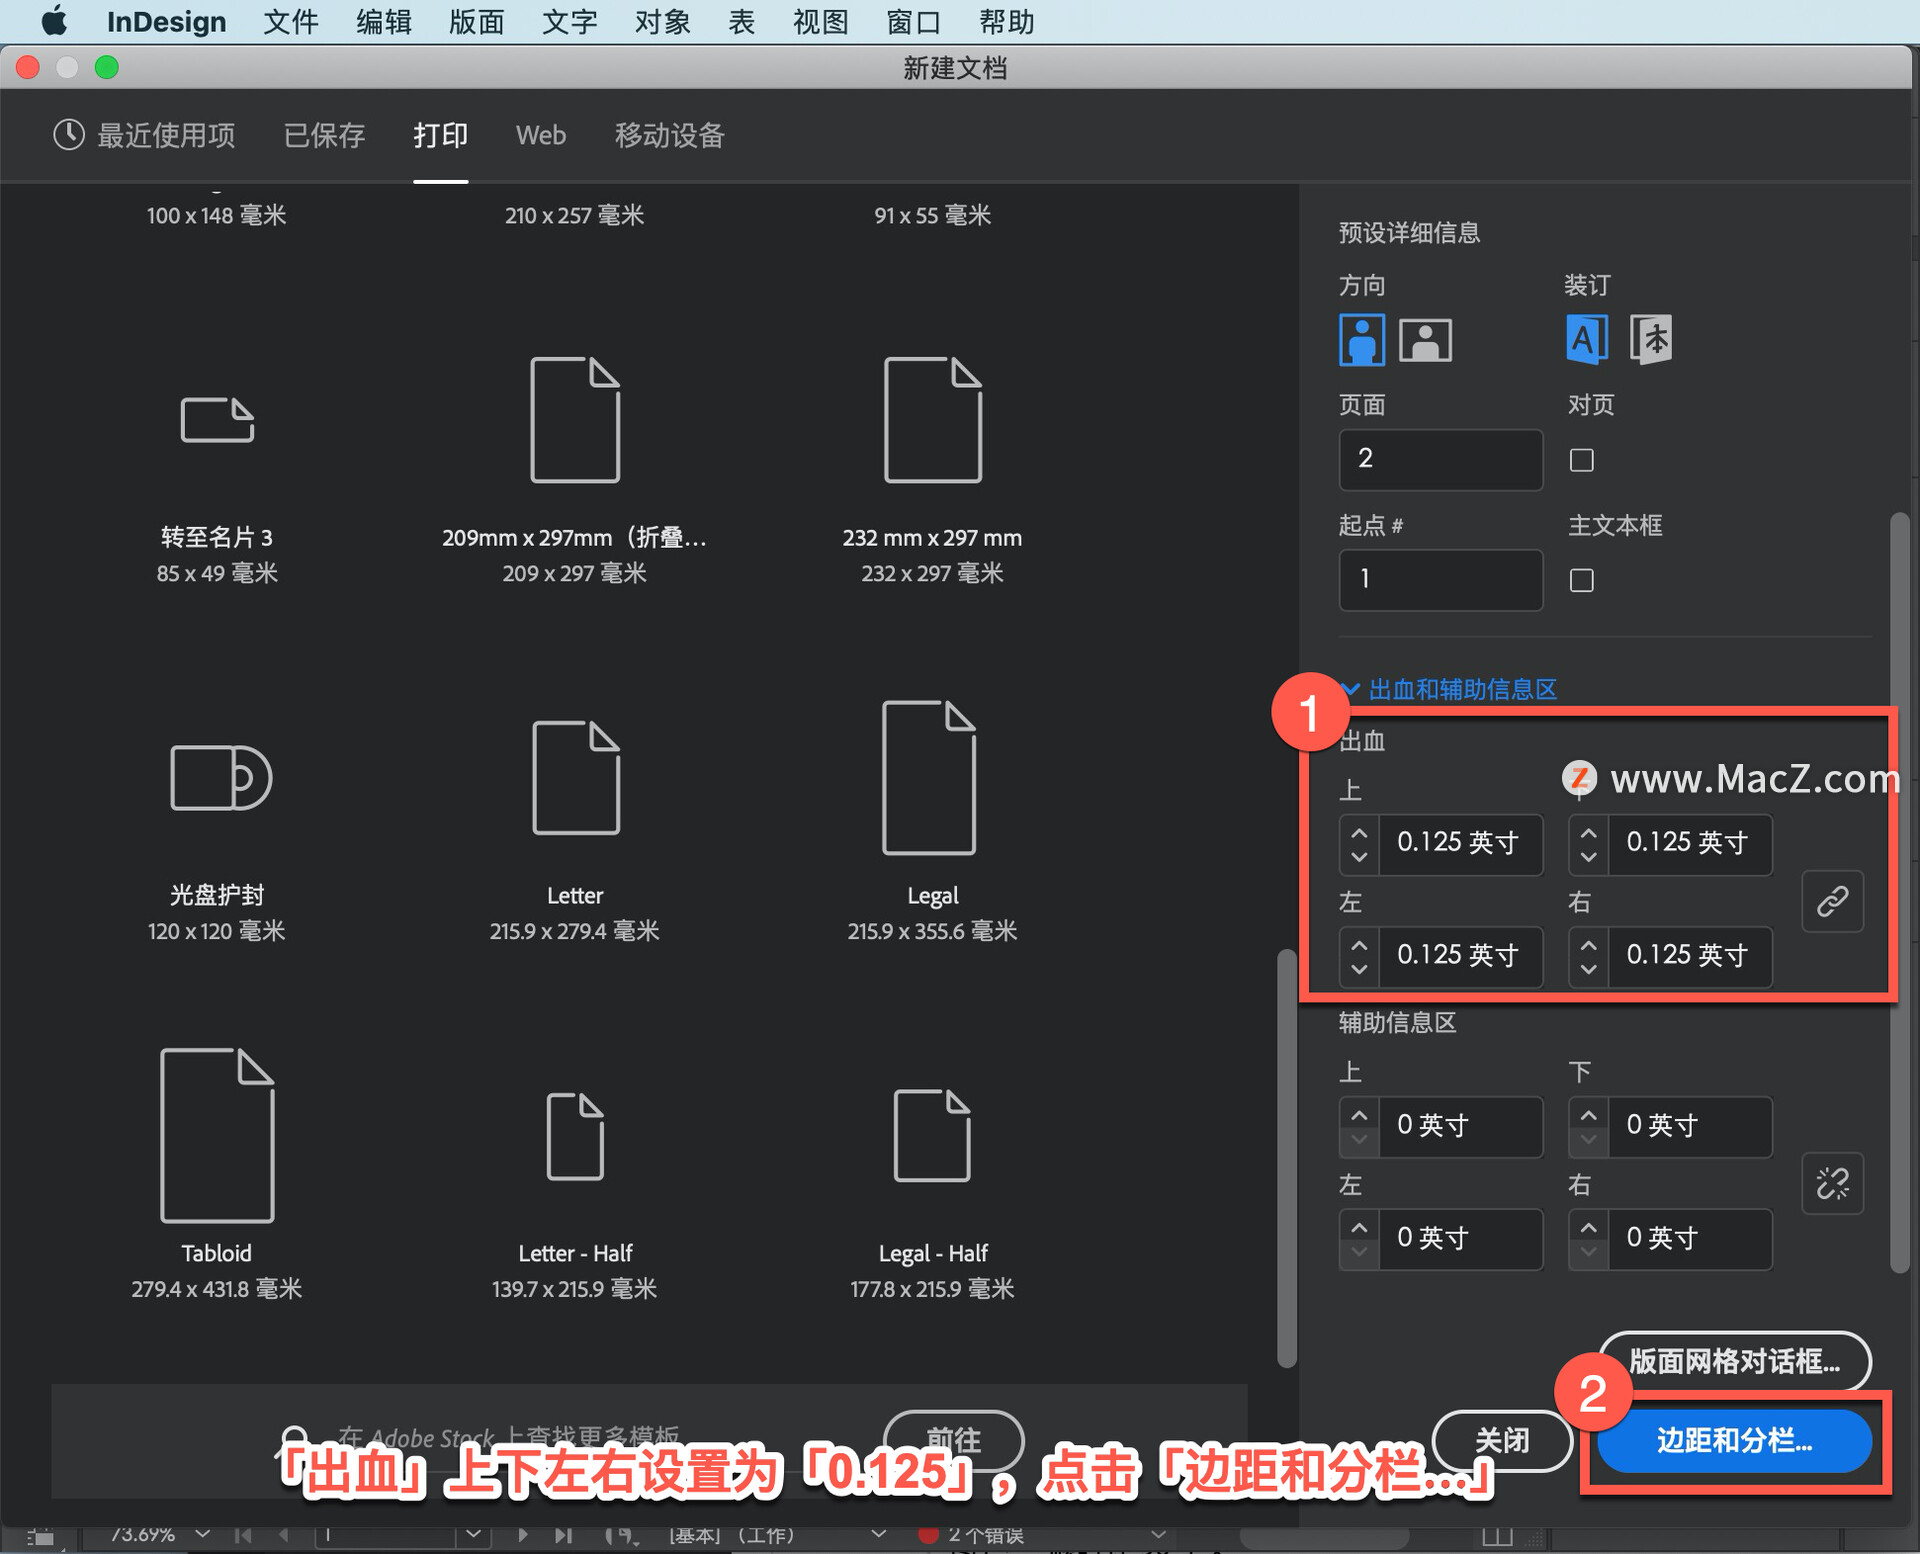Screen dimensions: 1920x1554
Task: Open the 文件 menu
Action: pos(290,21)
